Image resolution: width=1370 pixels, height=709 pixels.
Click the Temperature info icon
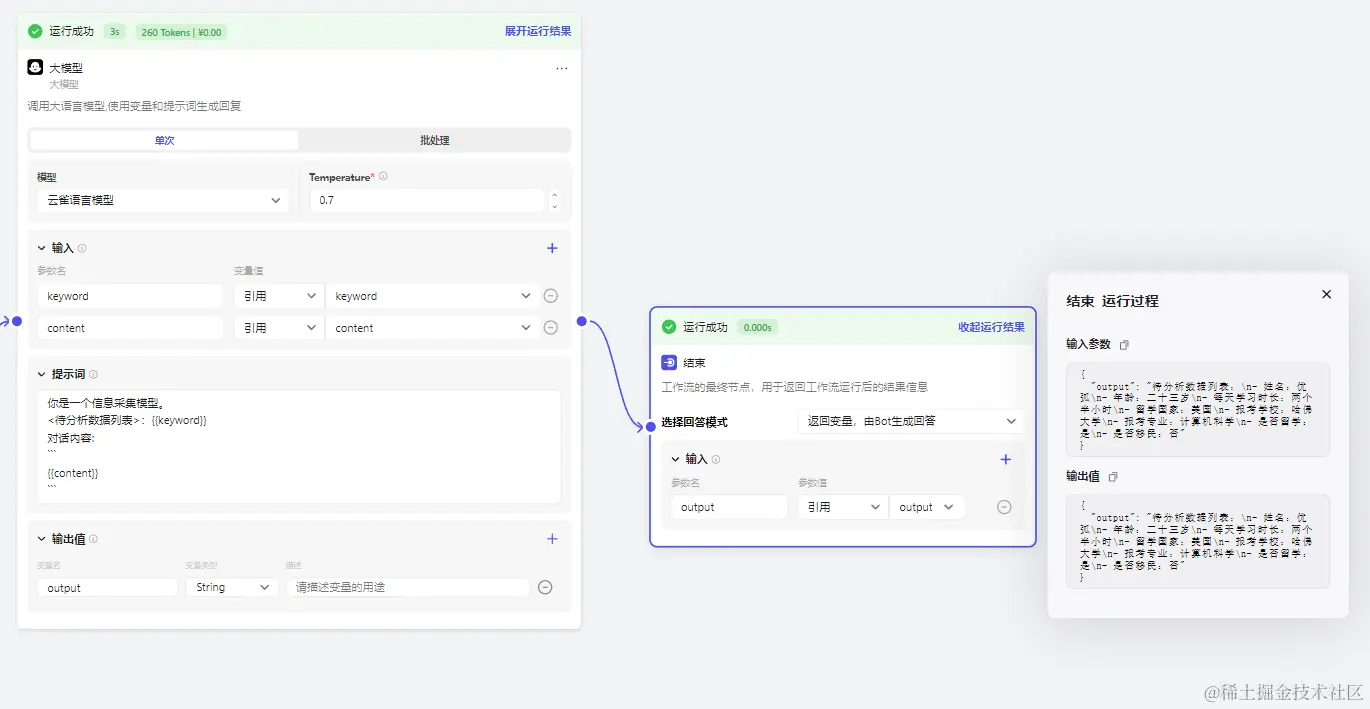tap(383, 176)
